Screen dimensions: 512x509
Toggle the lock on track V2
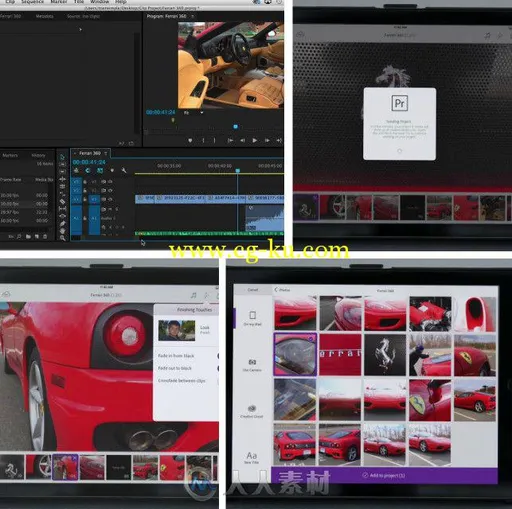pos(85,190)
